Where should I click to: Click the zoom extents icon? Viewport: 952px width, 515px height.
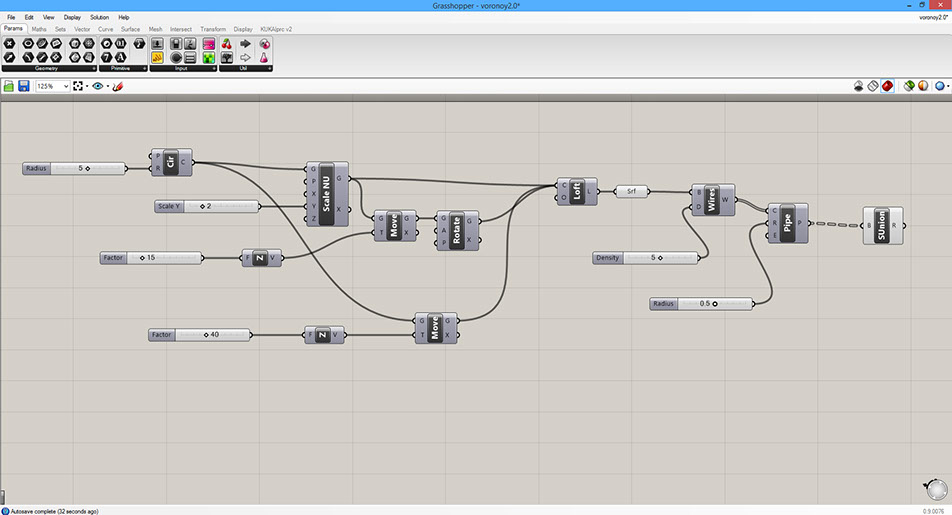pyautogui.click(x=78, y=86)
